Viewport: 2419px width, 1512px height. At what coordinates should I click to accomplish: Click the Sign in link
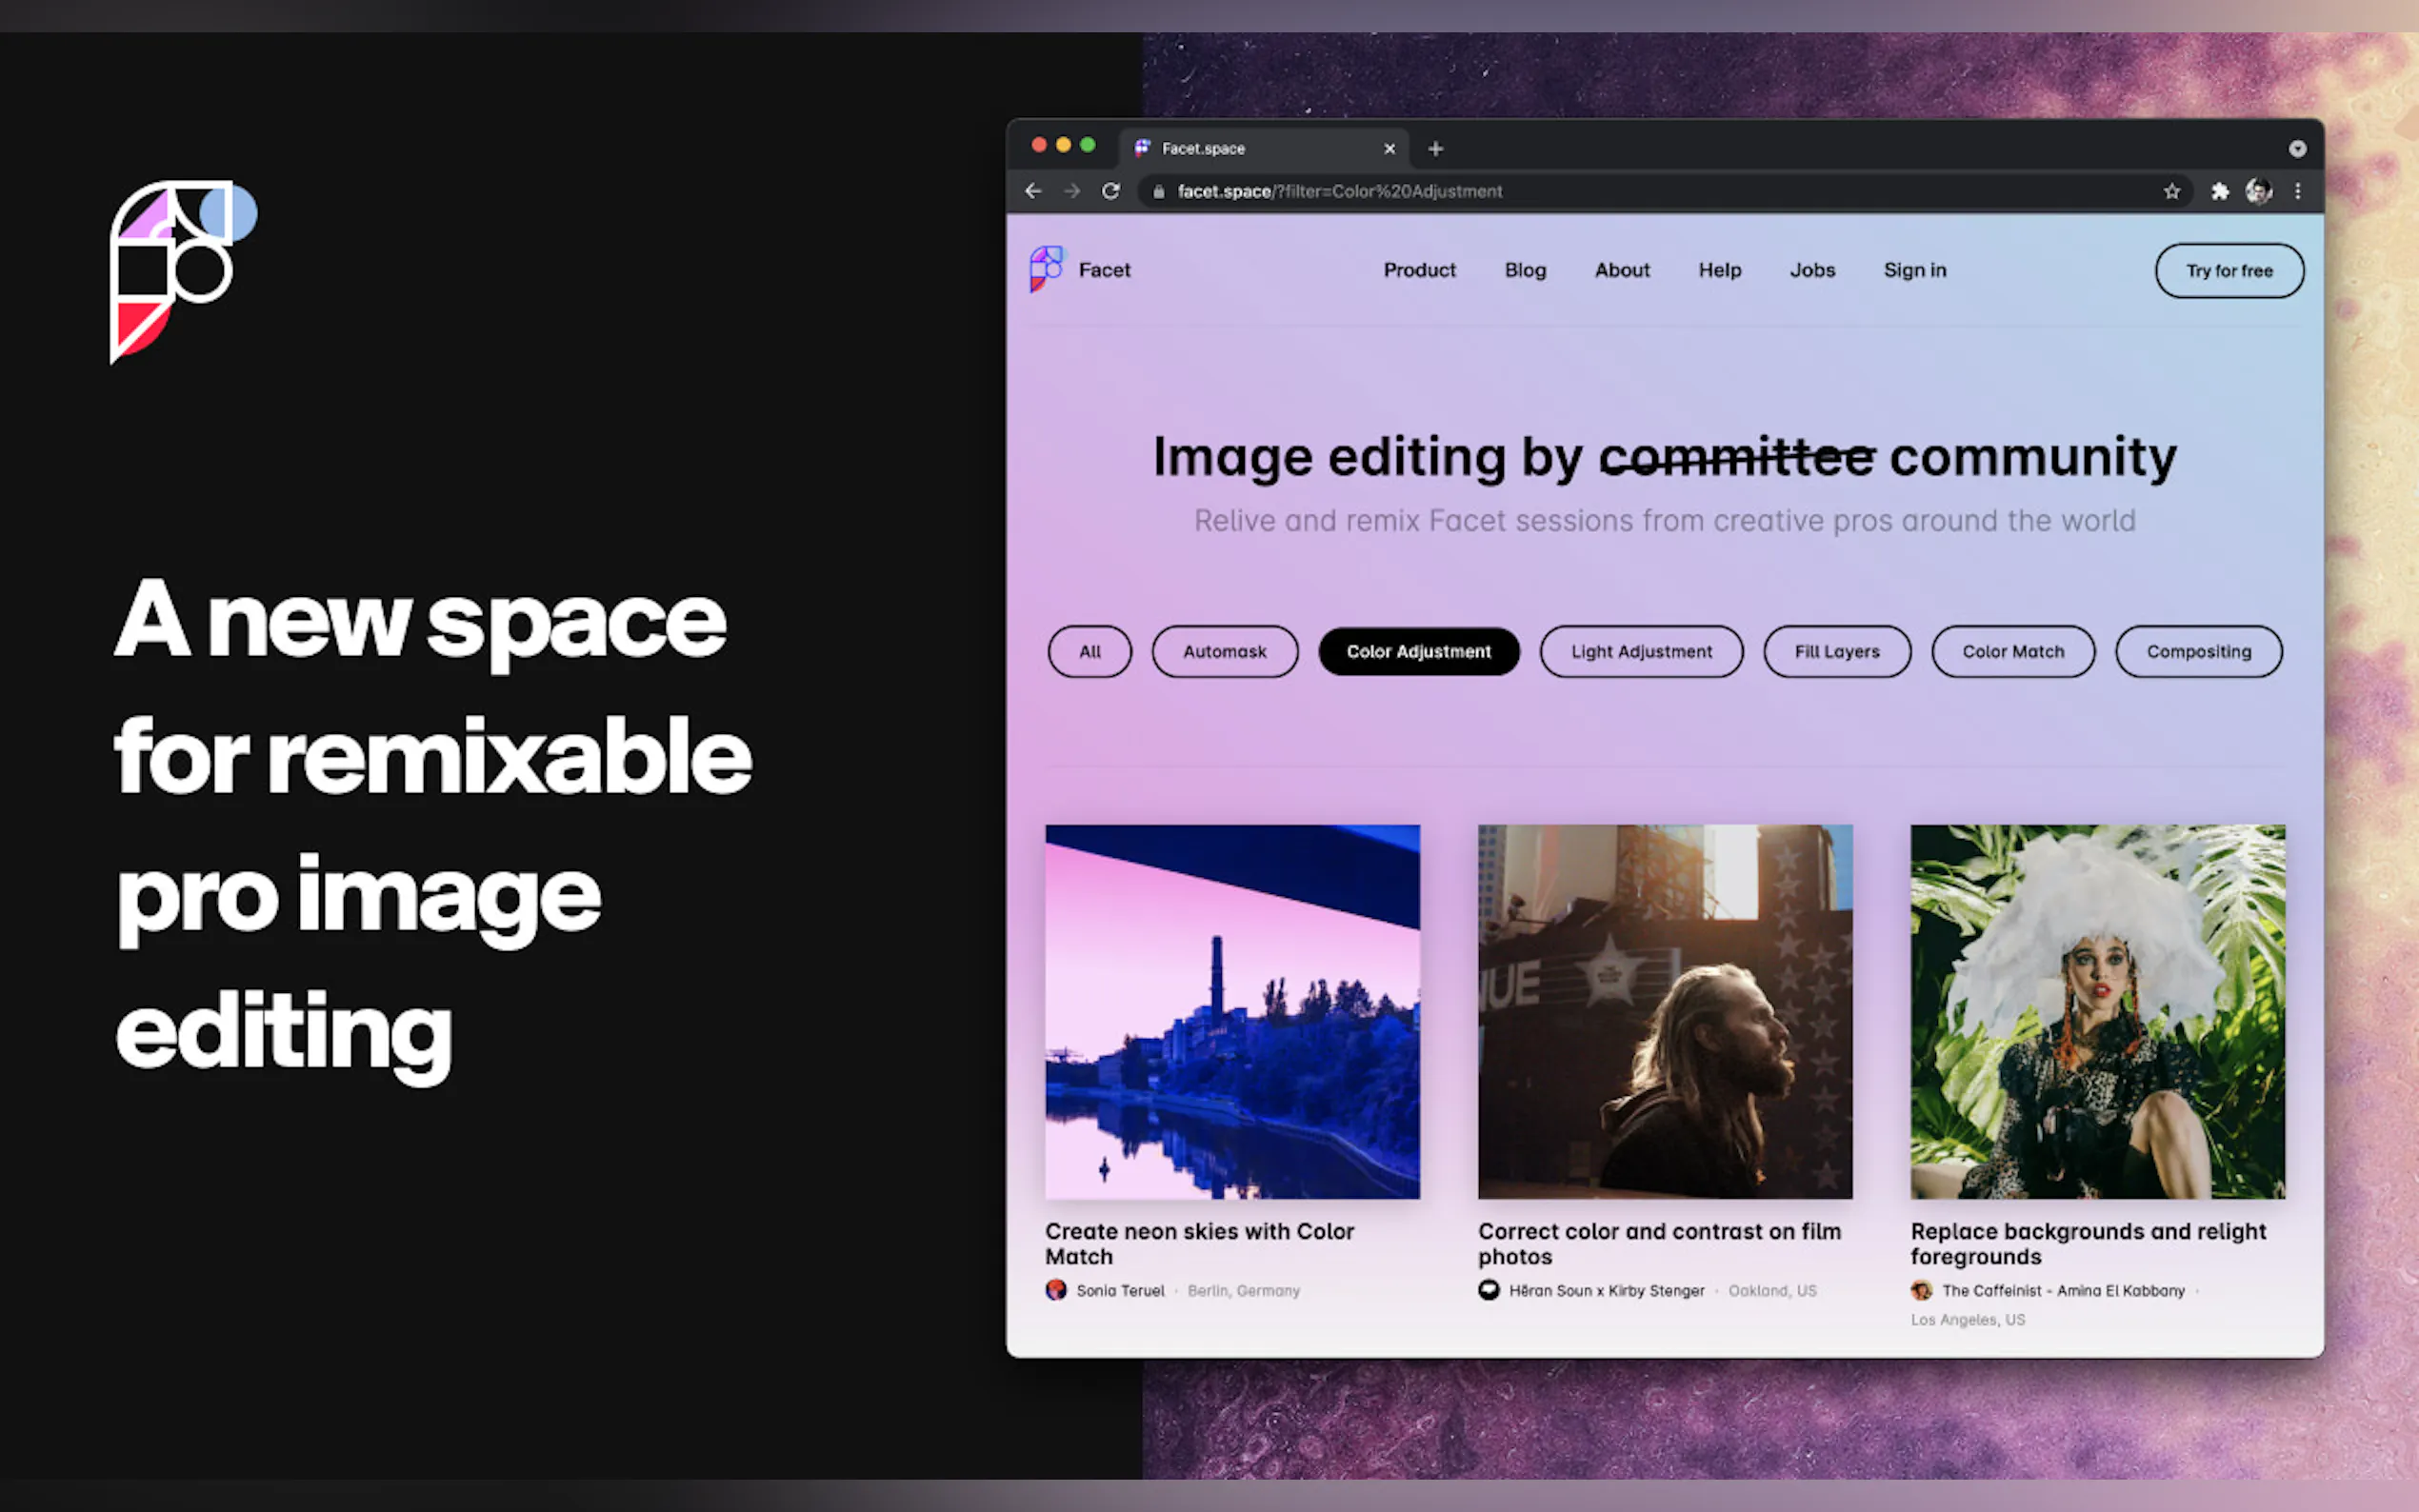pos(1914,270)
